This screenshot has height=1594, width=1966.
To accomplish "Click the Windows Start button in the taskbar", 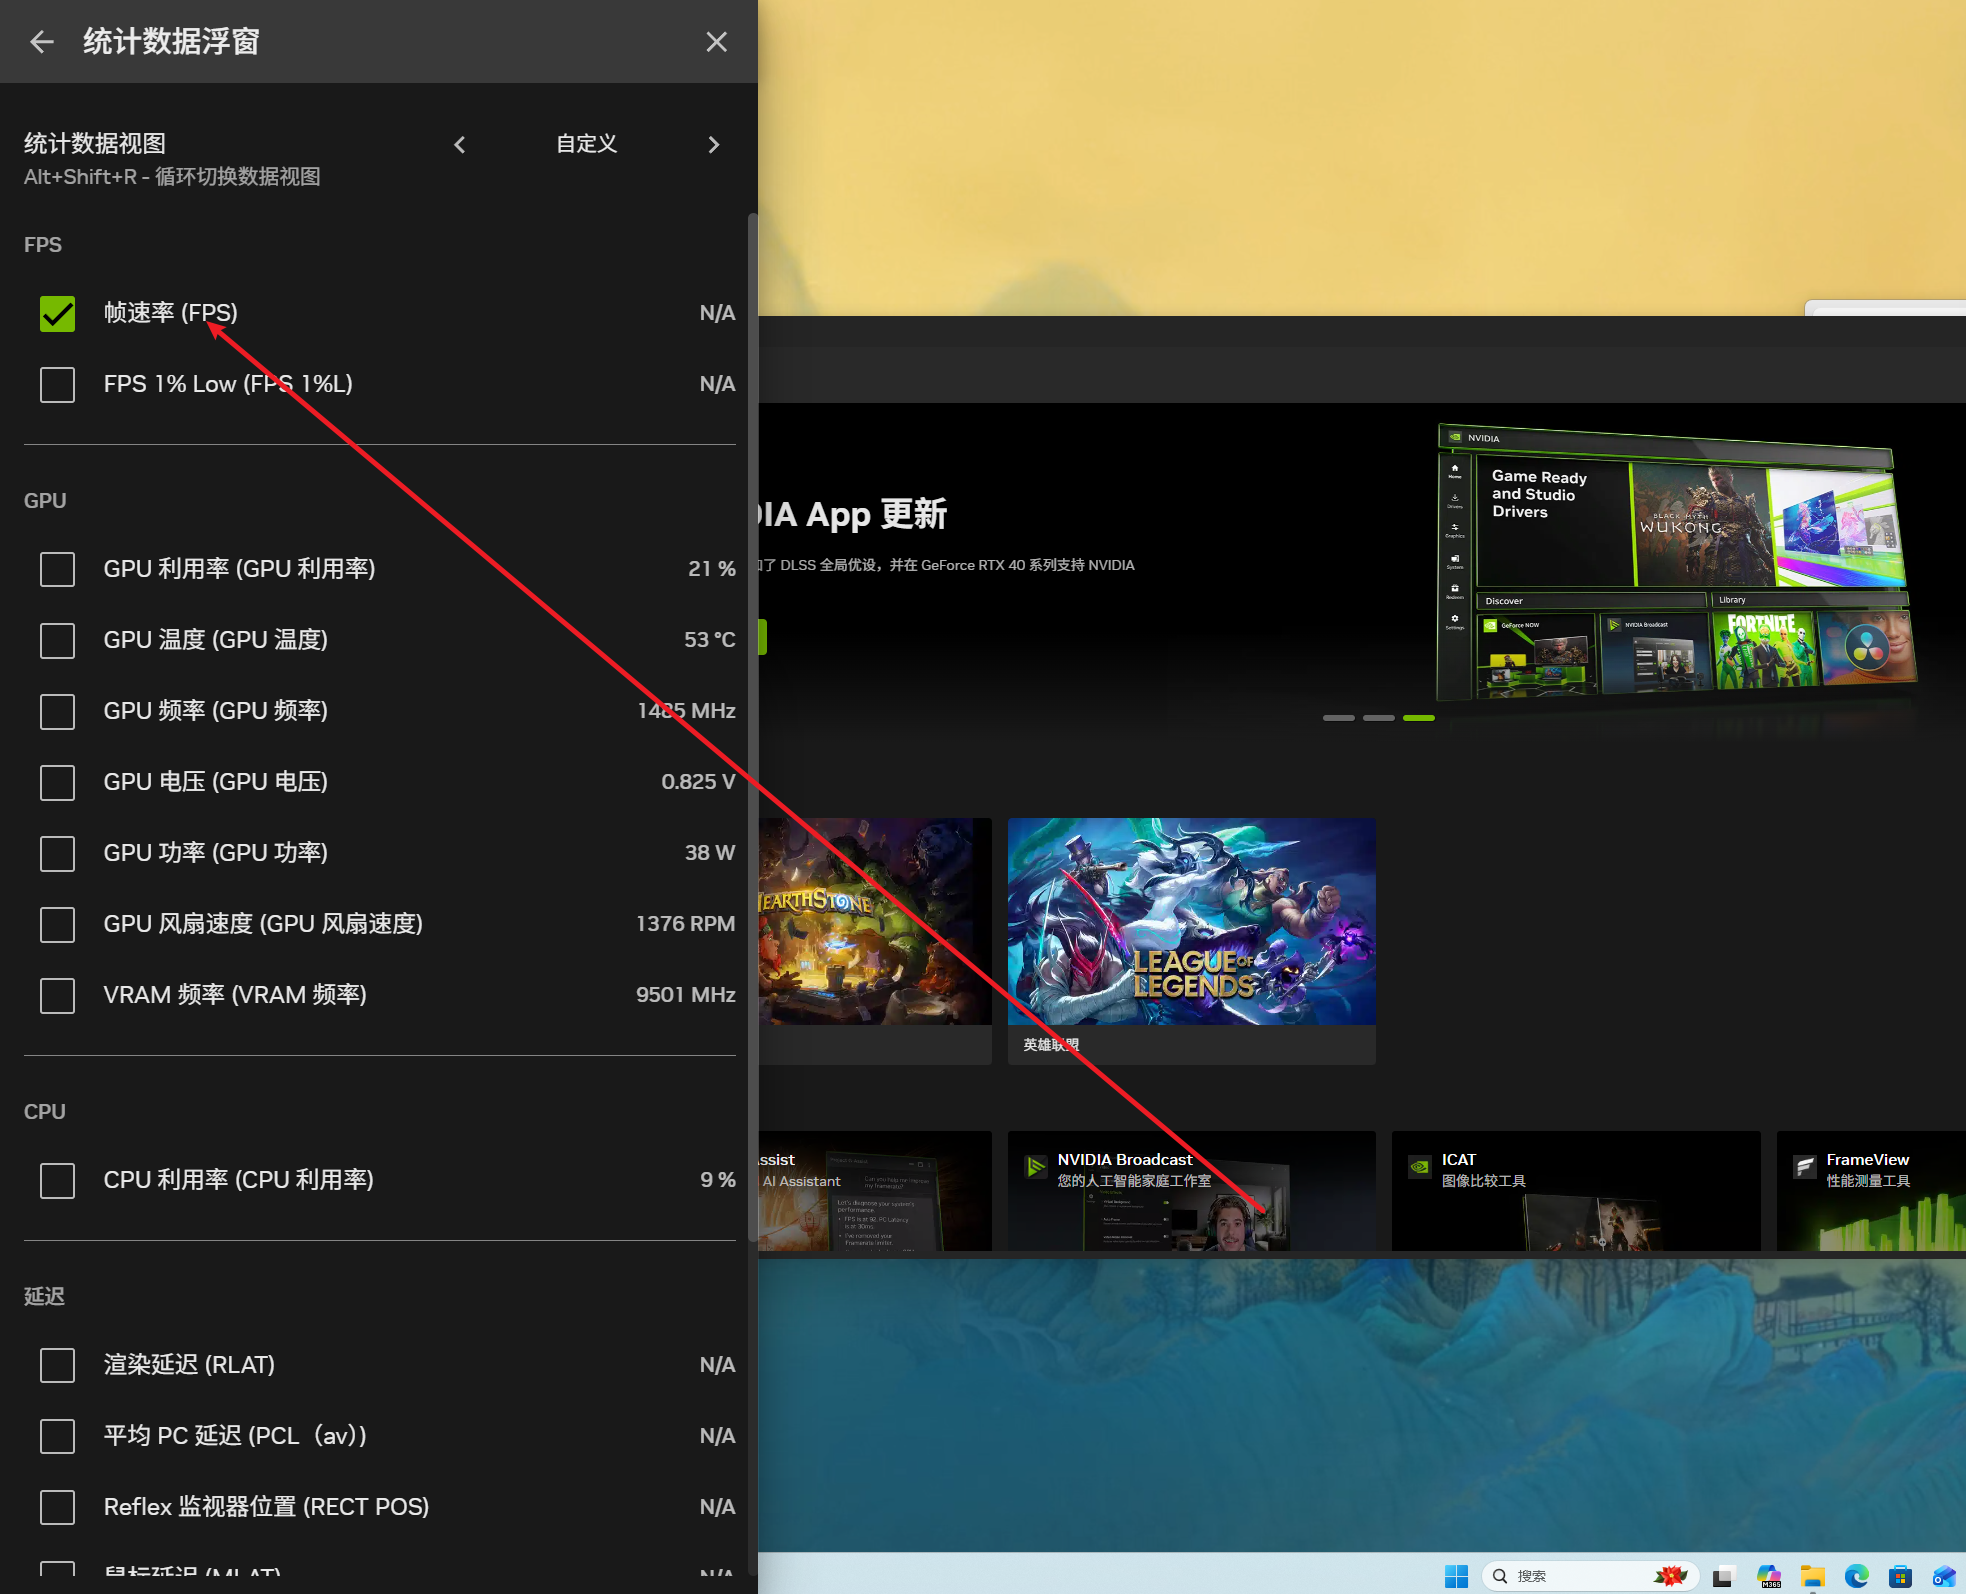I will (x=1456, y=1576).
